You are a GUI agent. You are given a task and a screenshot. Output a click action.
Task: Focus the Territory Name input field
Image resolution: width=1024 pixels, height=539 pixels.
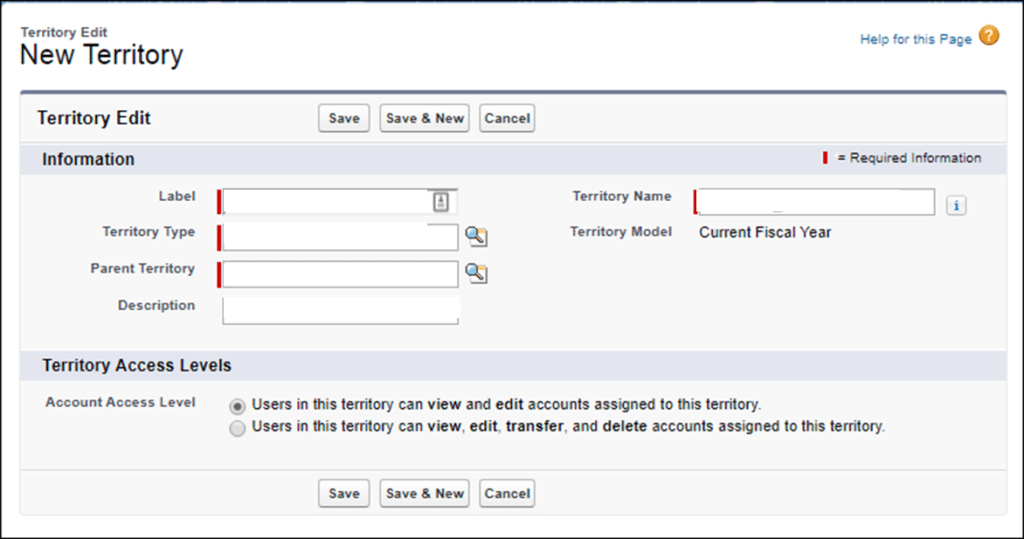(x=814, y=203)
